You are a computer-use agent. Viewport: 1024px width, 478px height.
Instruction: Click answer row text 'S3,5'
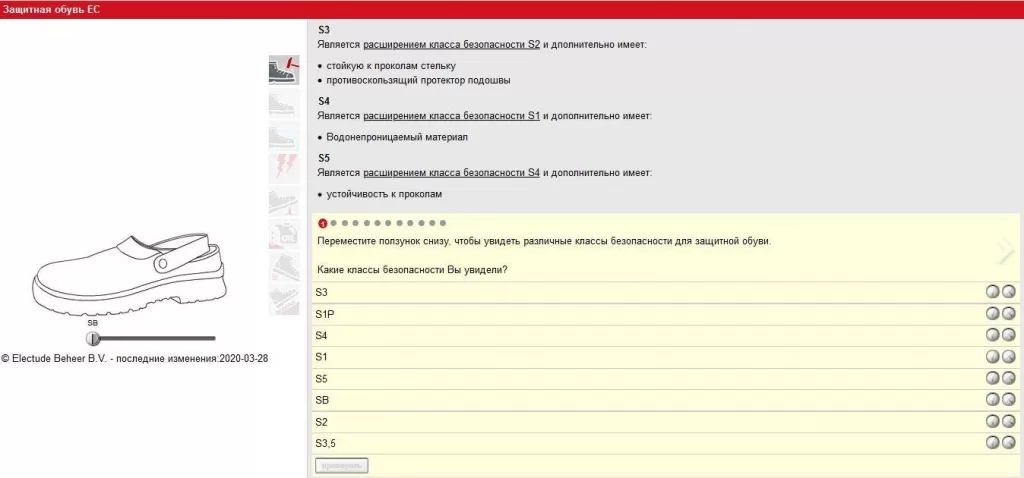pos(325,443)
